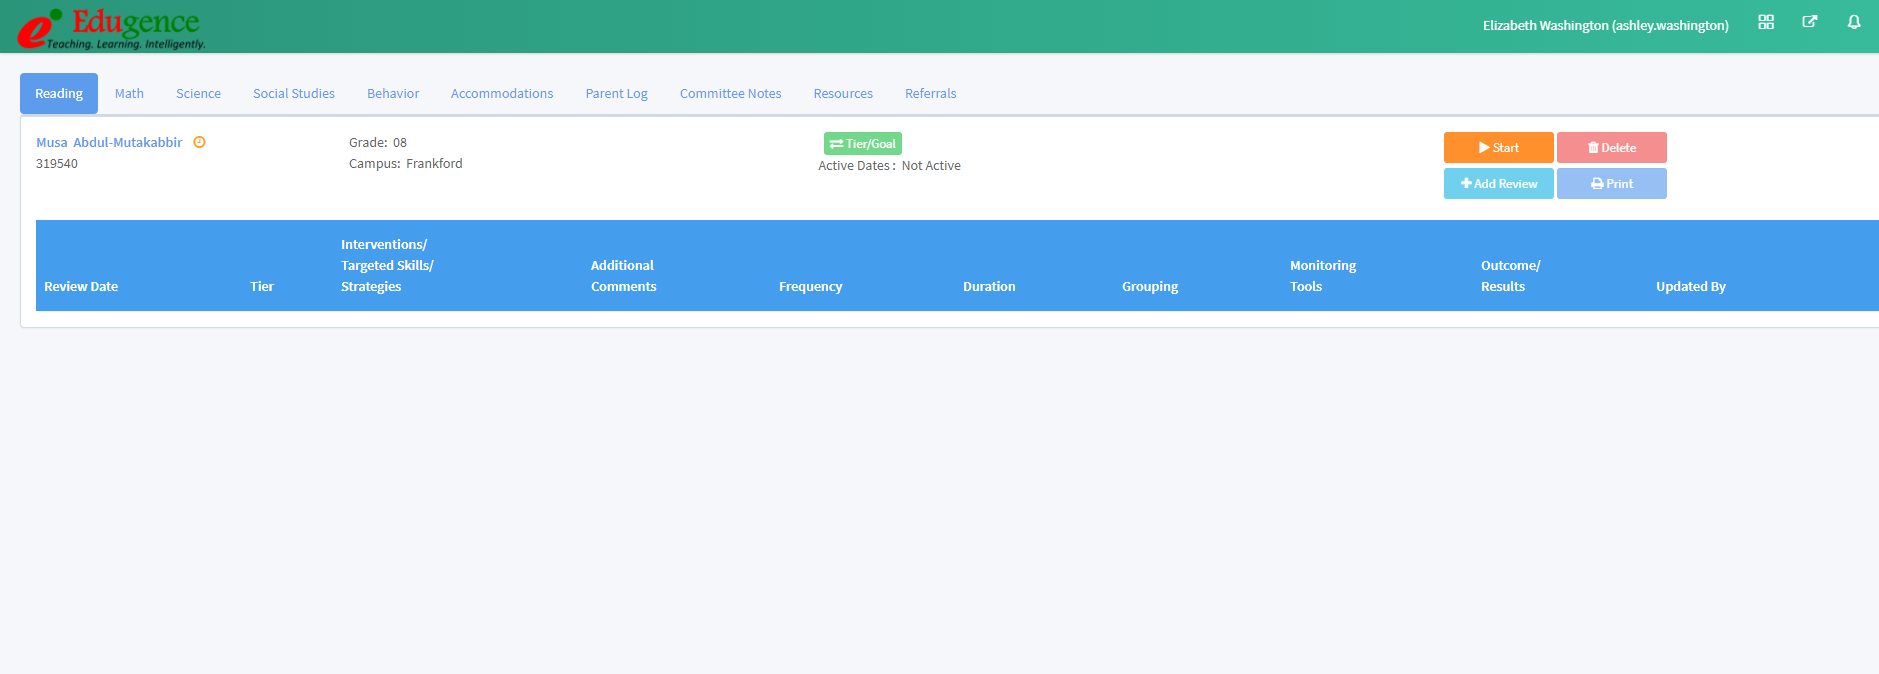
Task: Click the Tier/Goal button
Action: click(x=863, y=144)
